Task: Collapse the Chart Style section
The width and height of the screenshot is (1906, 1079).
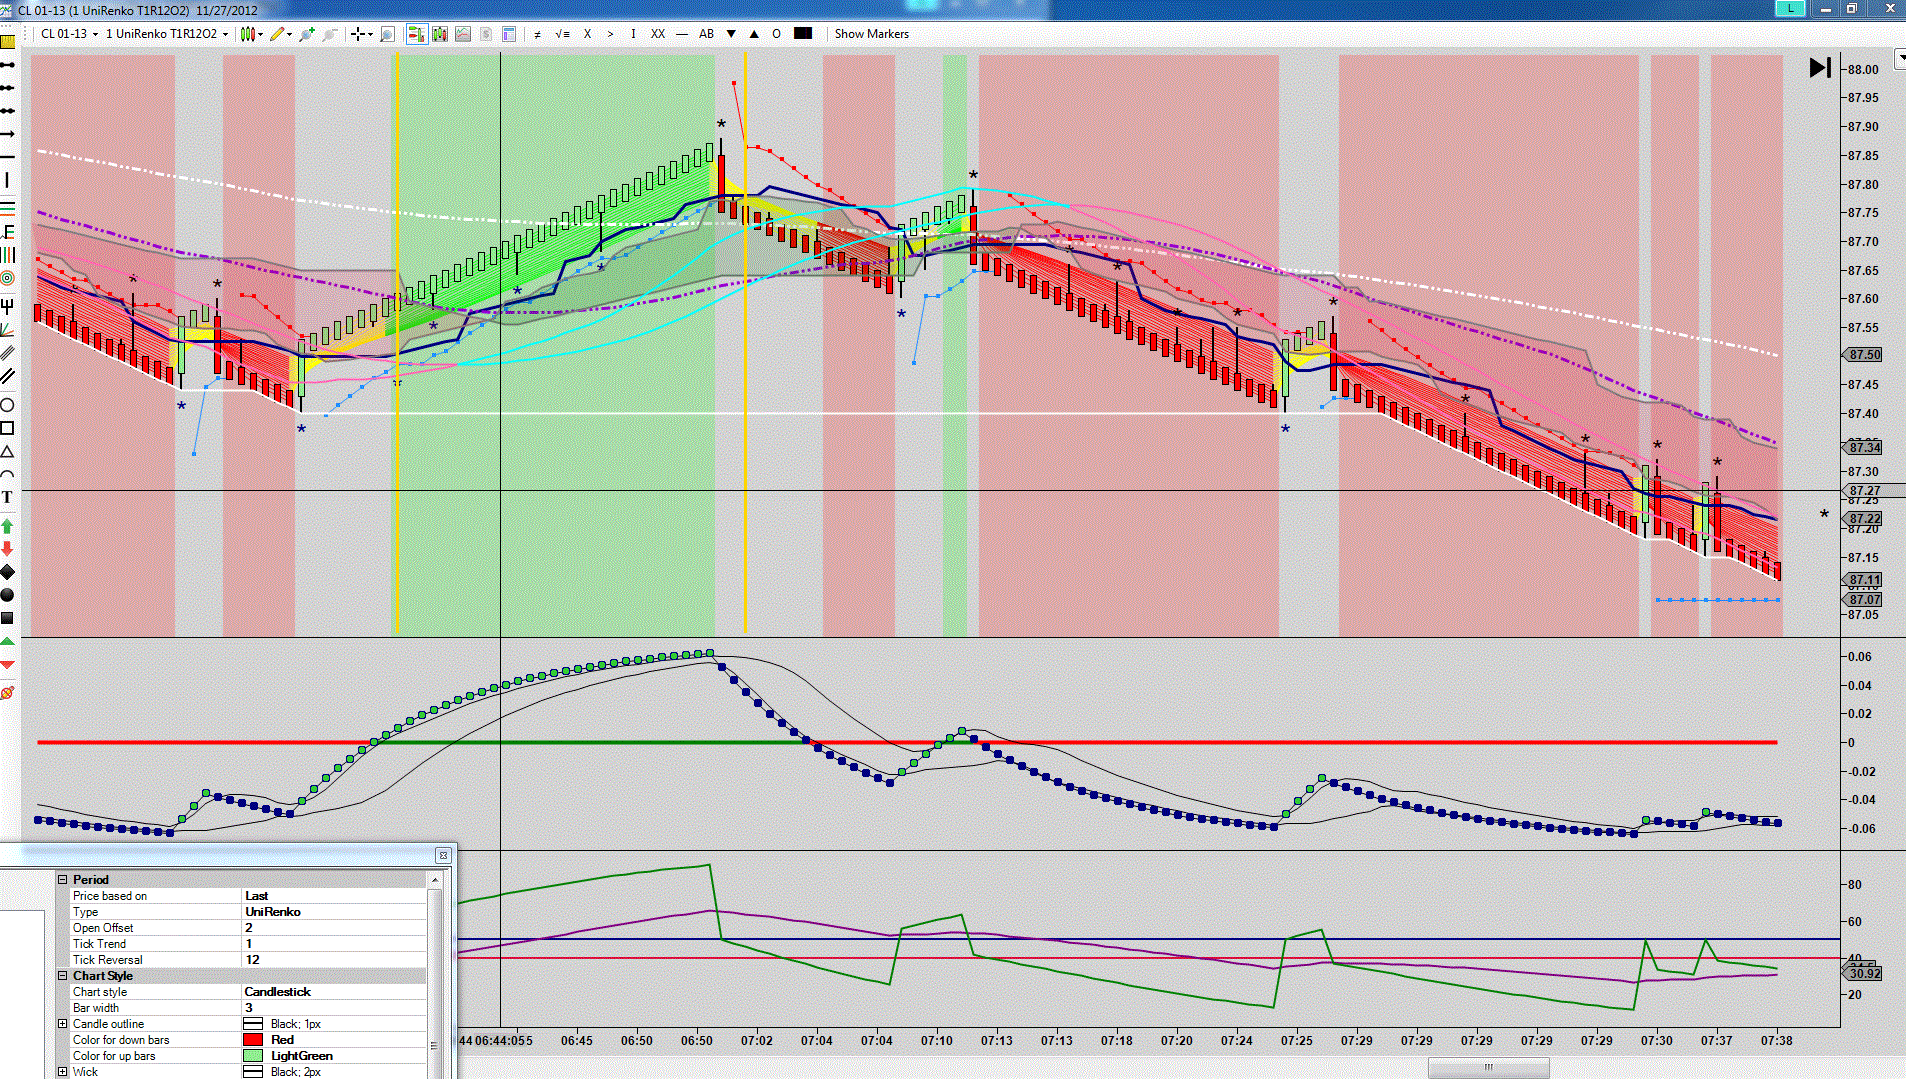Action: [x=62, y=976]
